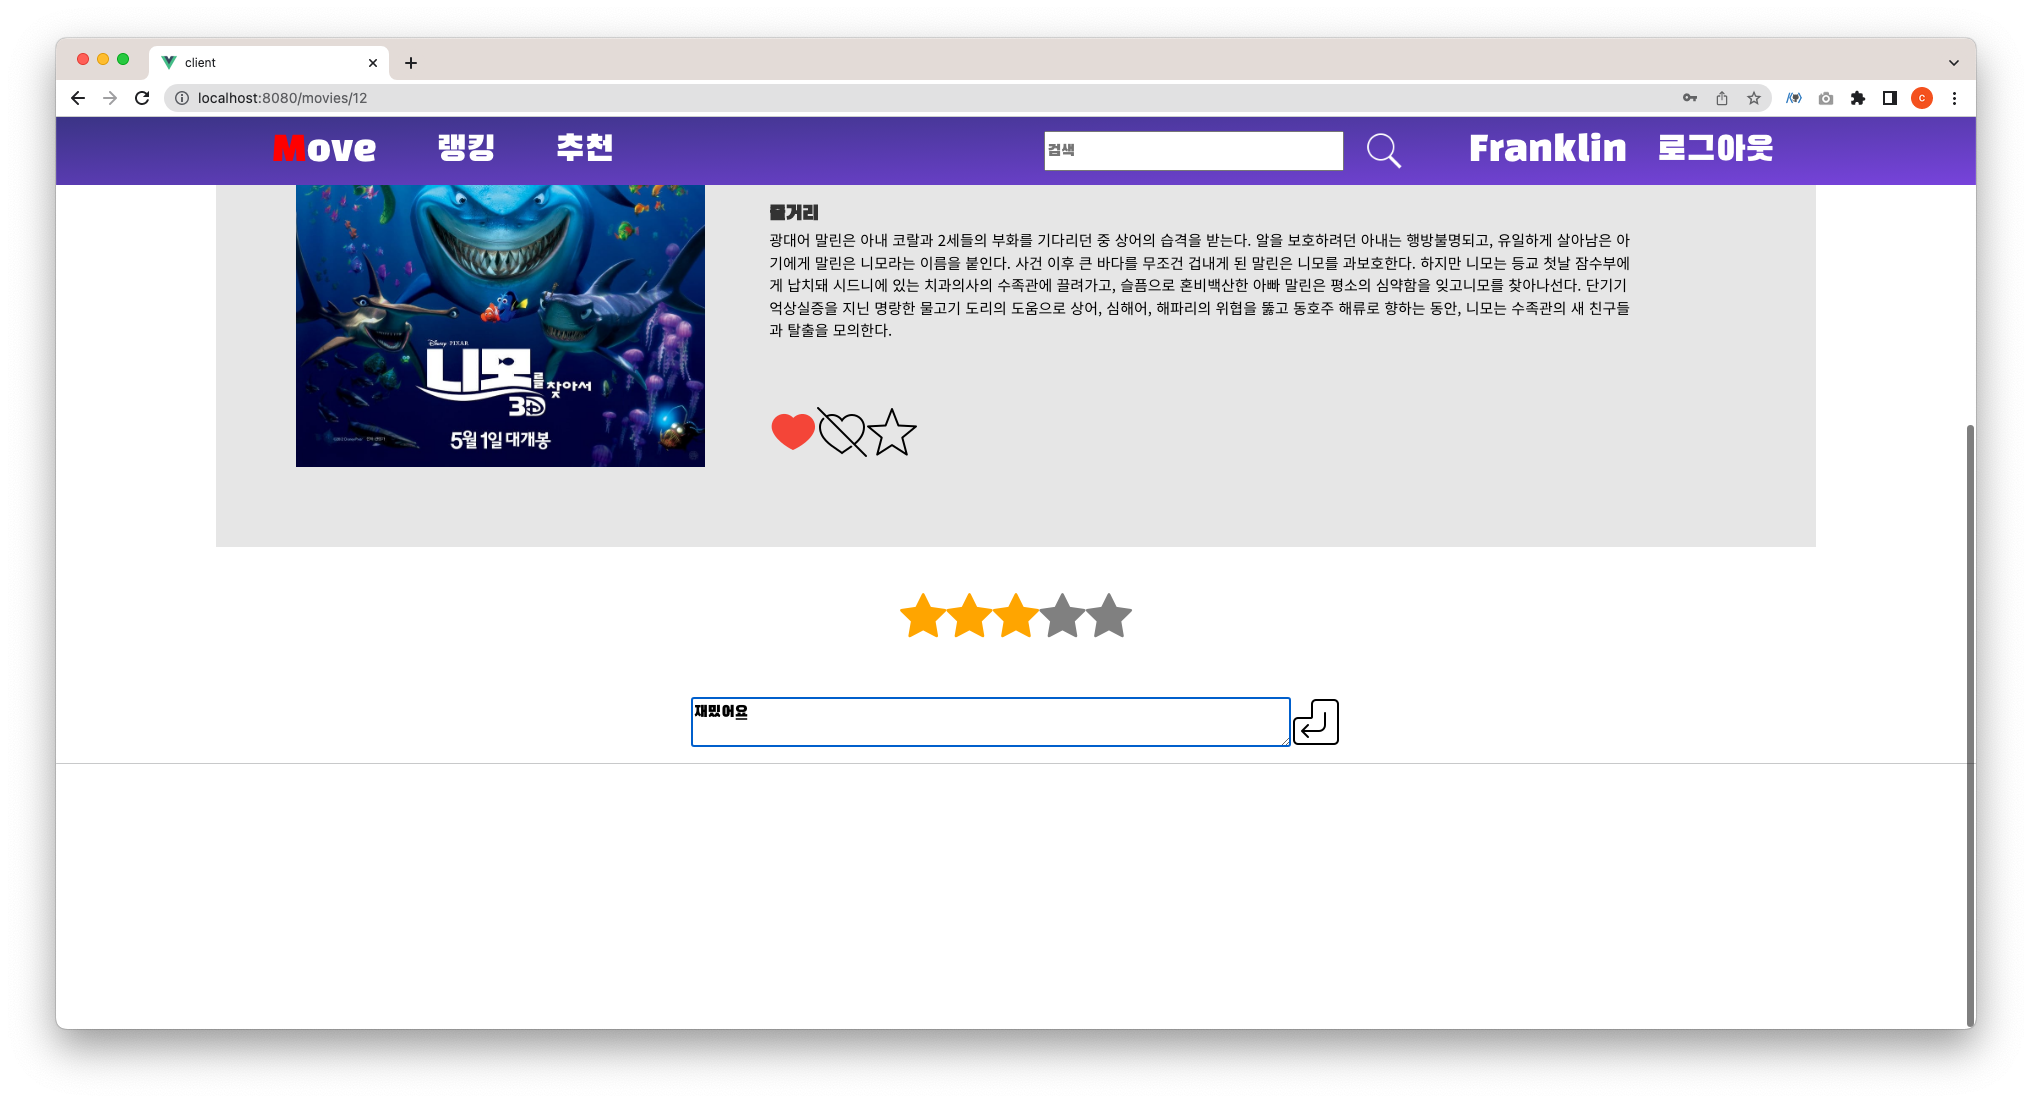This screenshot has width=2032, height=1103.
Task: Set rating to two stars
Action: pyautogui.click(x=969, y=616)
